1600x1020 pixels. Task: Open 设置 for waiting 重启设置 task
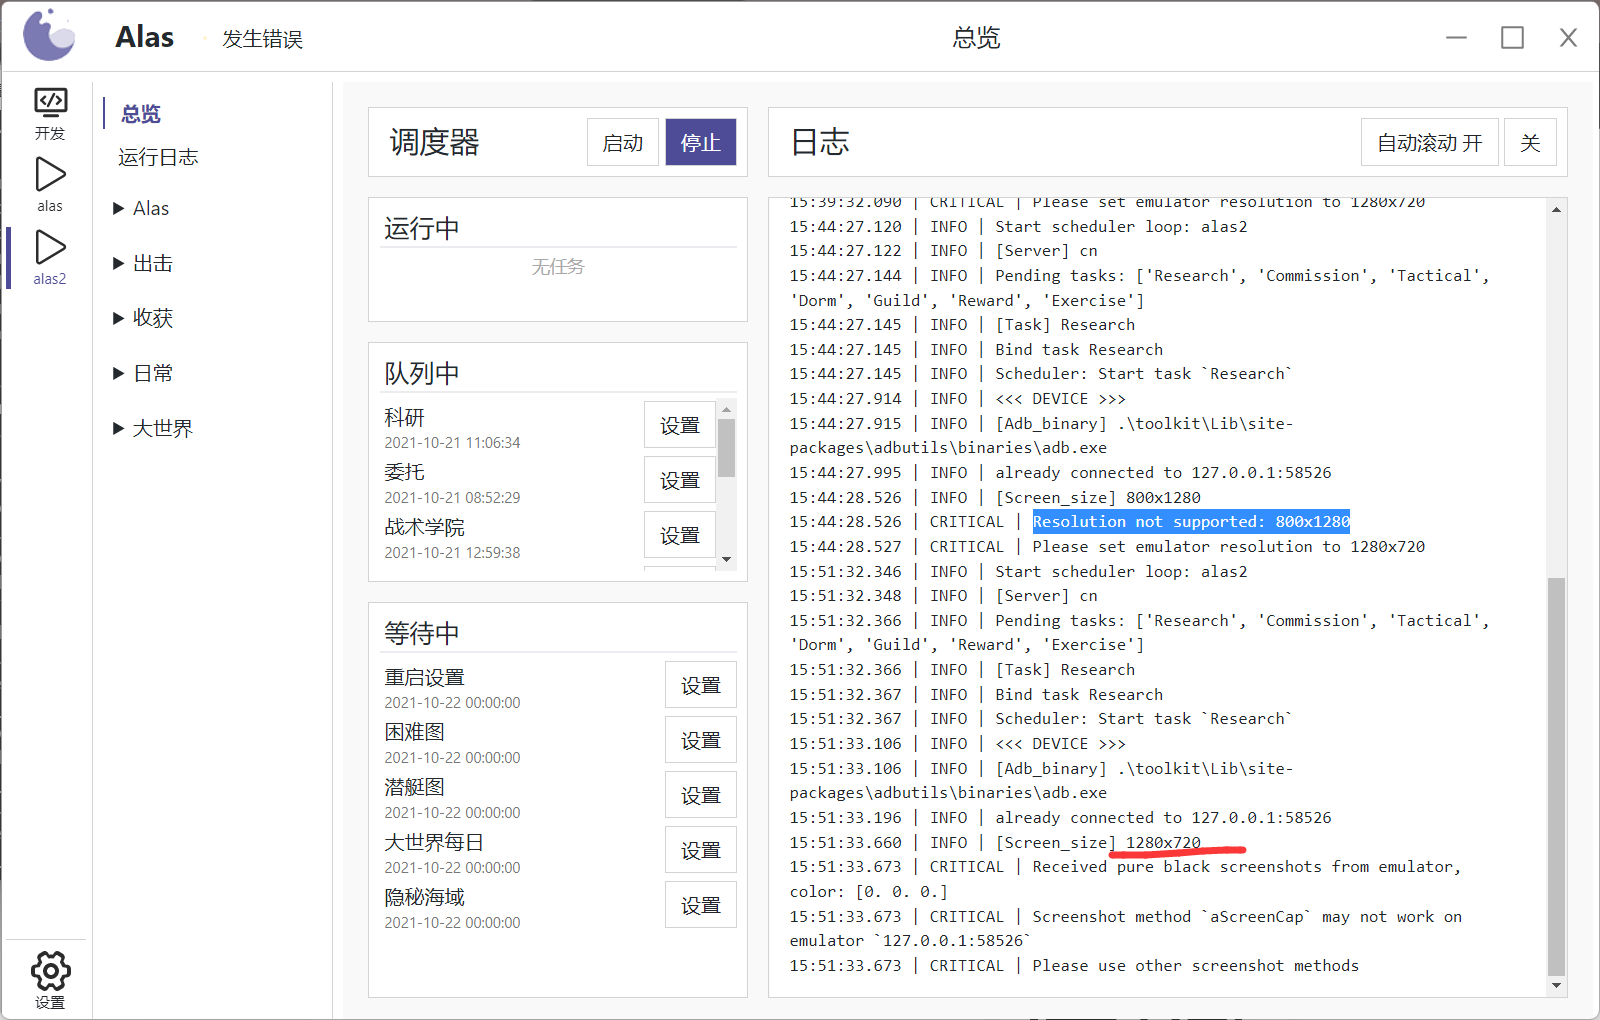[x=701, y=685]
